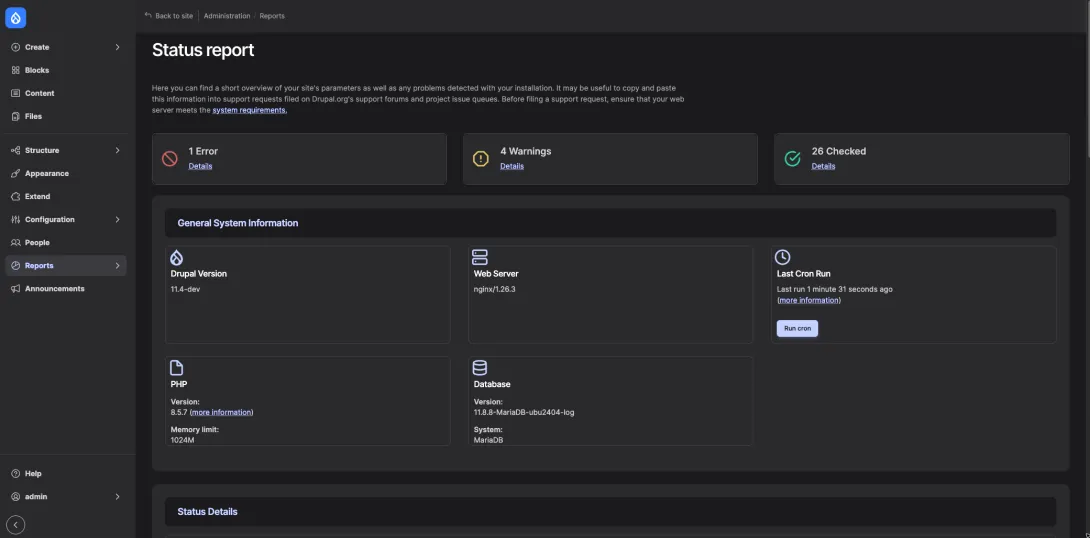Click the Web Server stack icon
The image size is (1090, 538).
tap(480, 257)
